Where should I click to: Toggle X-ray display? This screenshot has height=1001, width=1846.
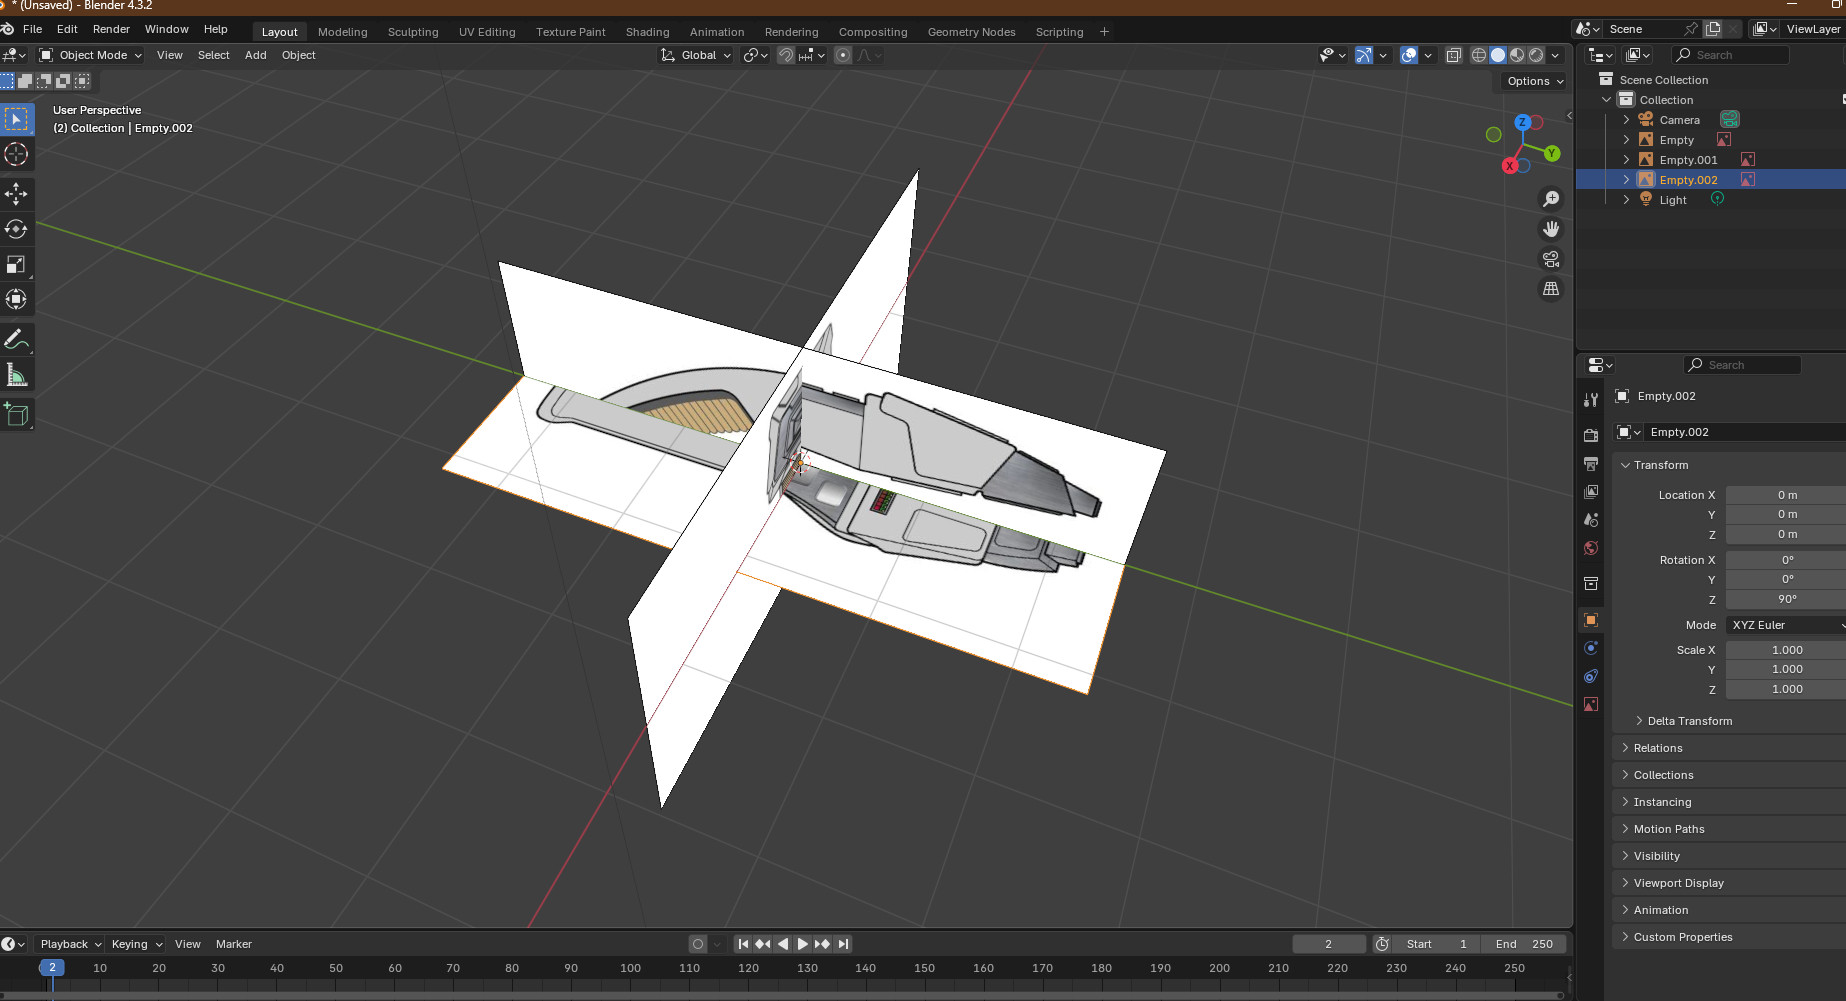(x=1453, y=55)
